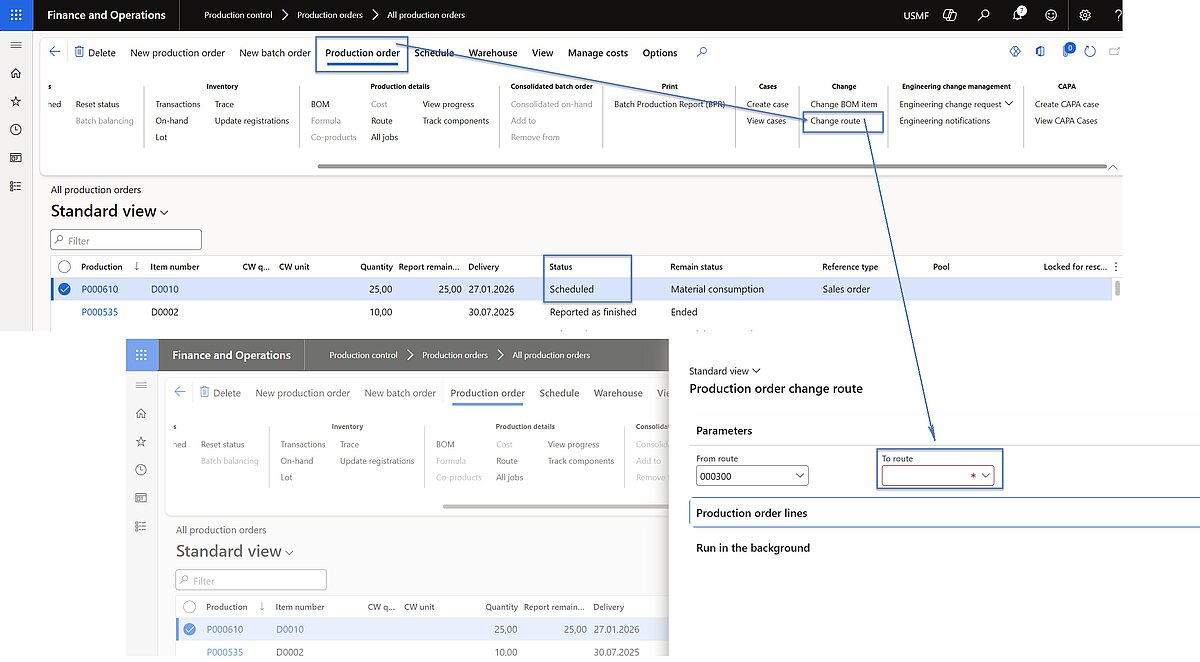Image resolution: width=1200 pixels, height=662 pixels.
Task: Open the Settings gear in the top bar
Action: [x=1087, y=15]
